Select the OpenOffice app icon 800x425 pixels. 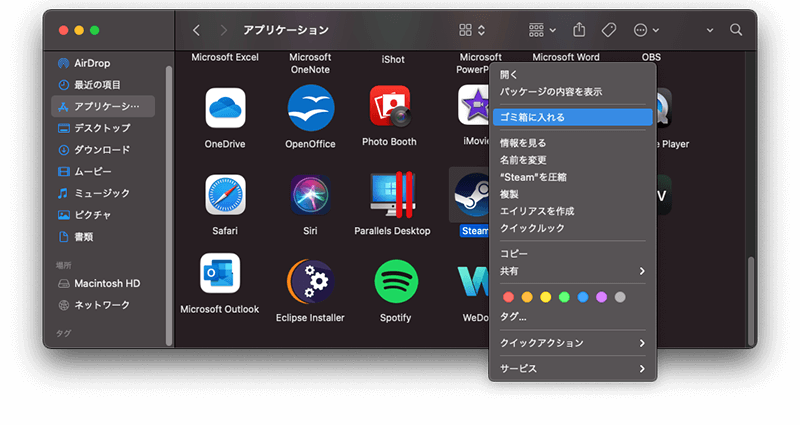pos(311,108)
